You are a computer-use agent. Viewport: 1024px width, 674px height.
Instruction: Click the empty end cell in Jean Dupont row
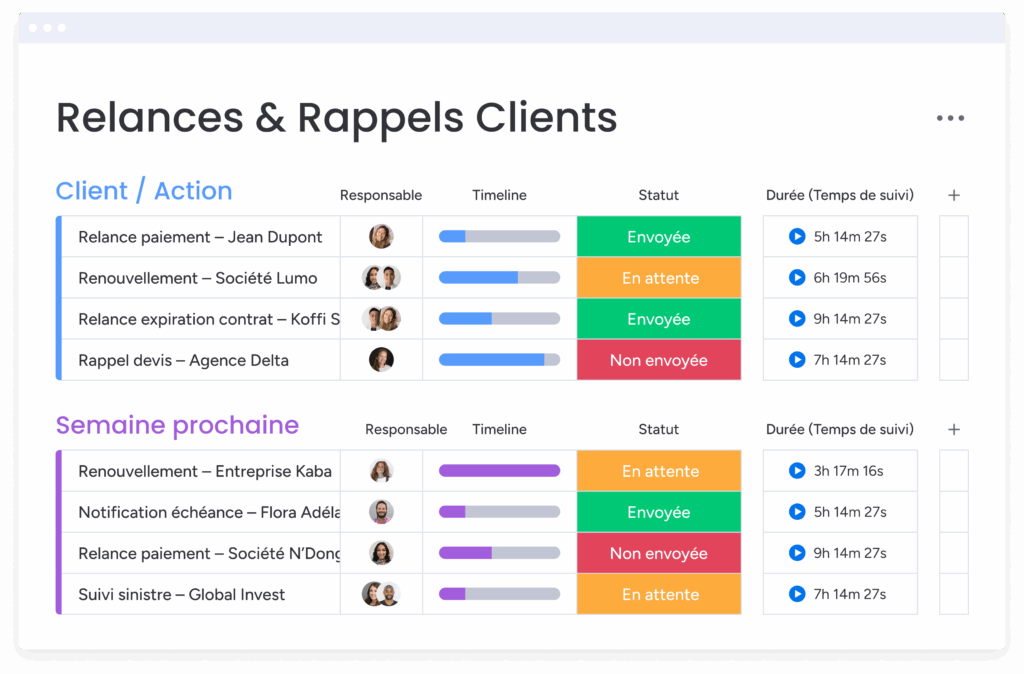[953, 236]
